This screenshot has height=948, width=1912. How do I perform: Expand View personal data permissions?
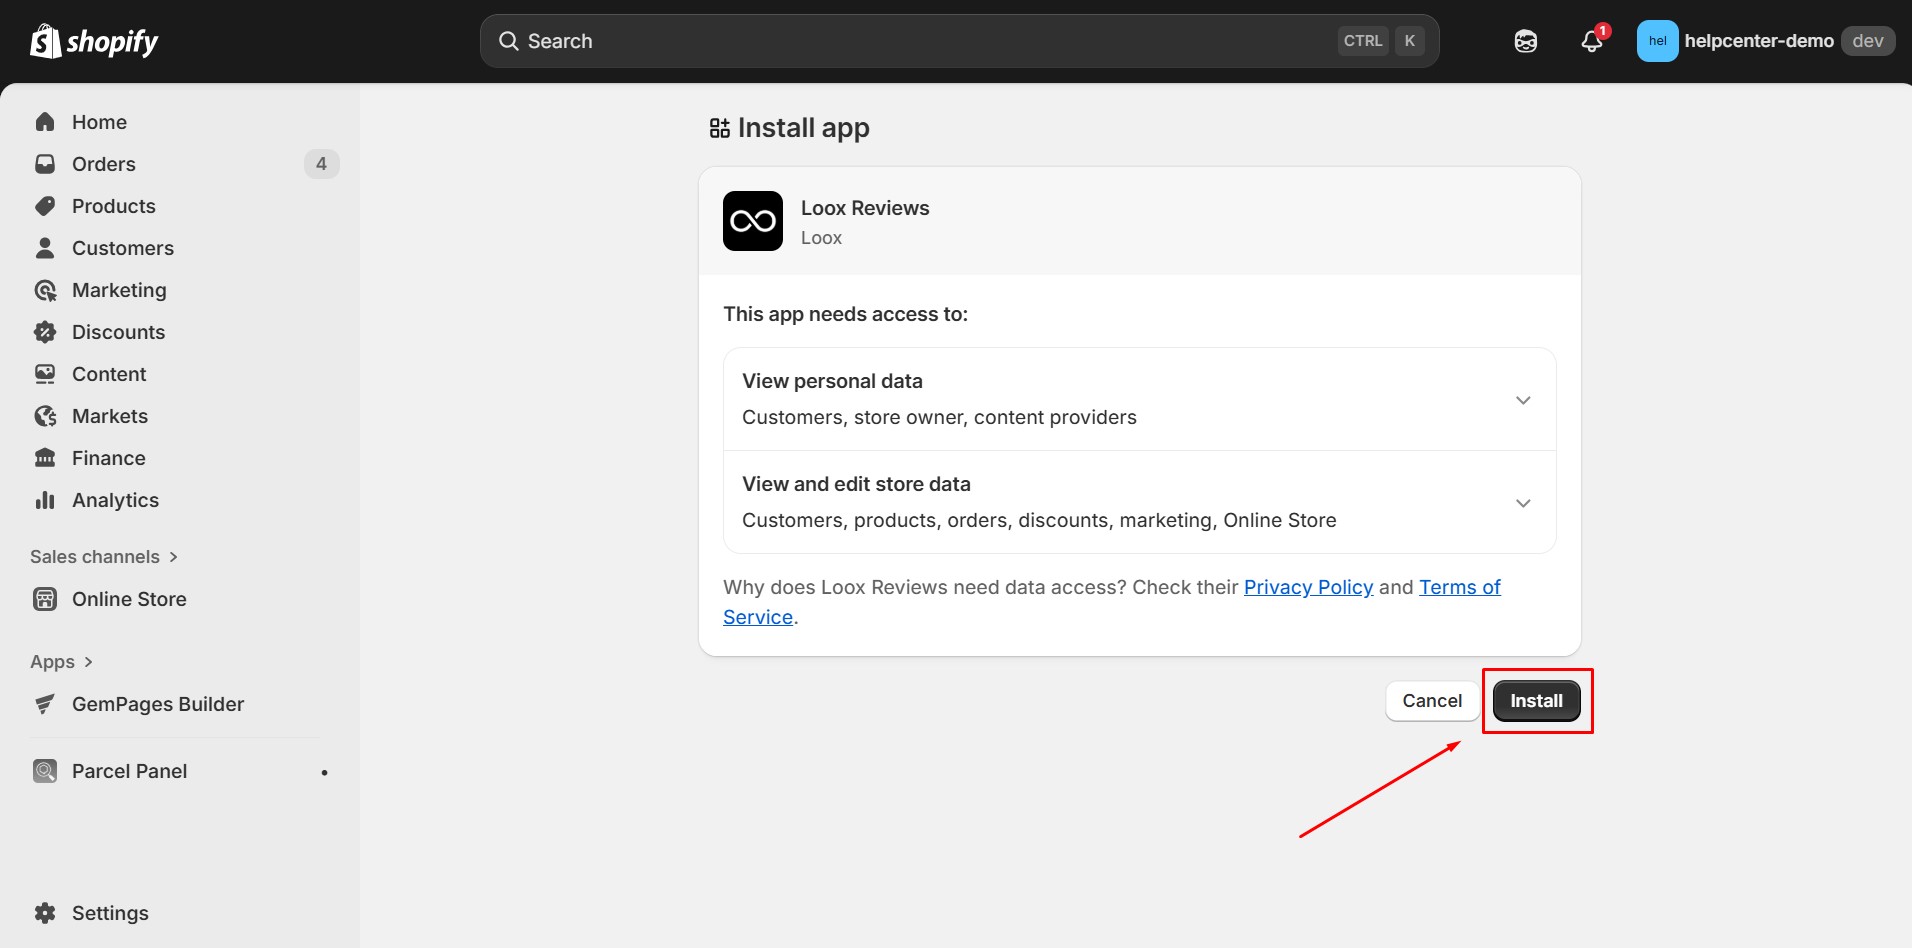coord(1522,400)
